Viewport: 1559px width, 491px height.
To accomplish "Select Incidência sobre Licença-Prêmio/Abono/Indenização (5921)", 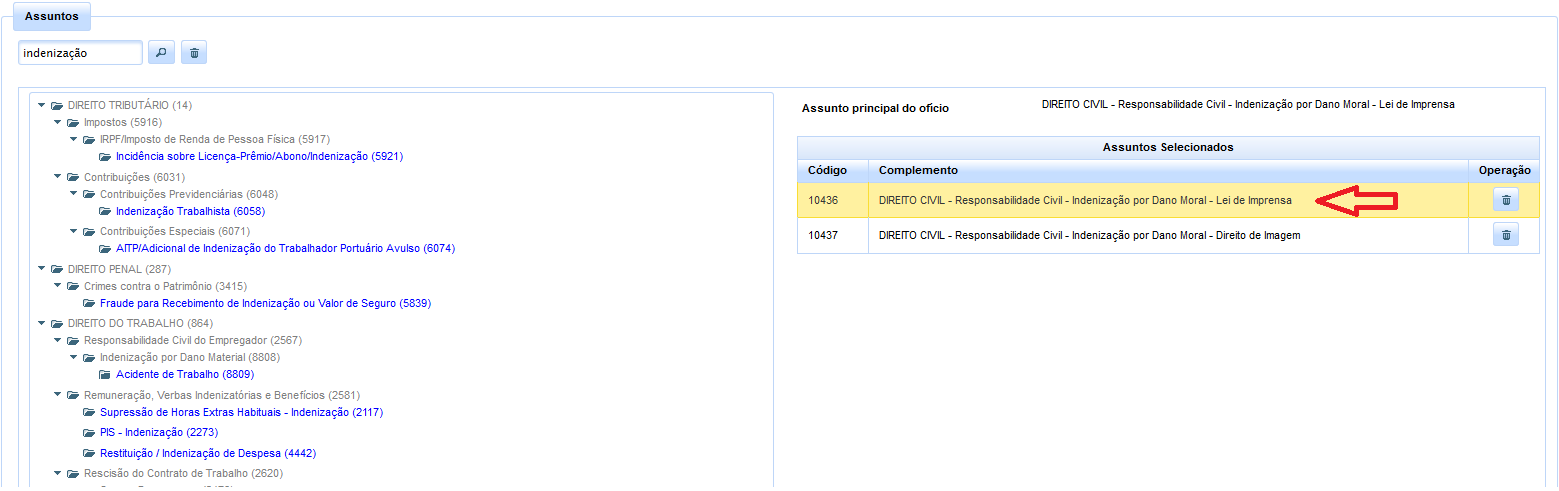I will pyautogui.click(x=259, y=157).
